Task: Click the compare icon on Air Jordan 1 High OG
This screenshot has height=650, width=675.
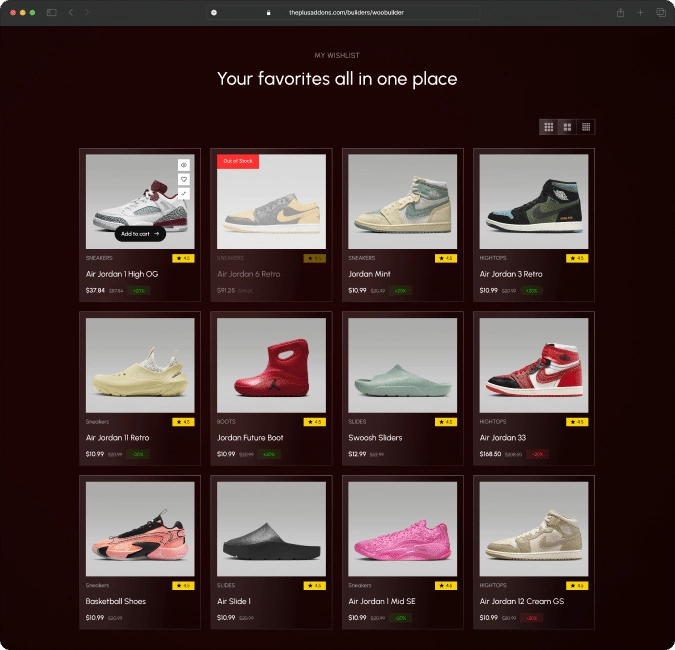Action: (184, 193)
